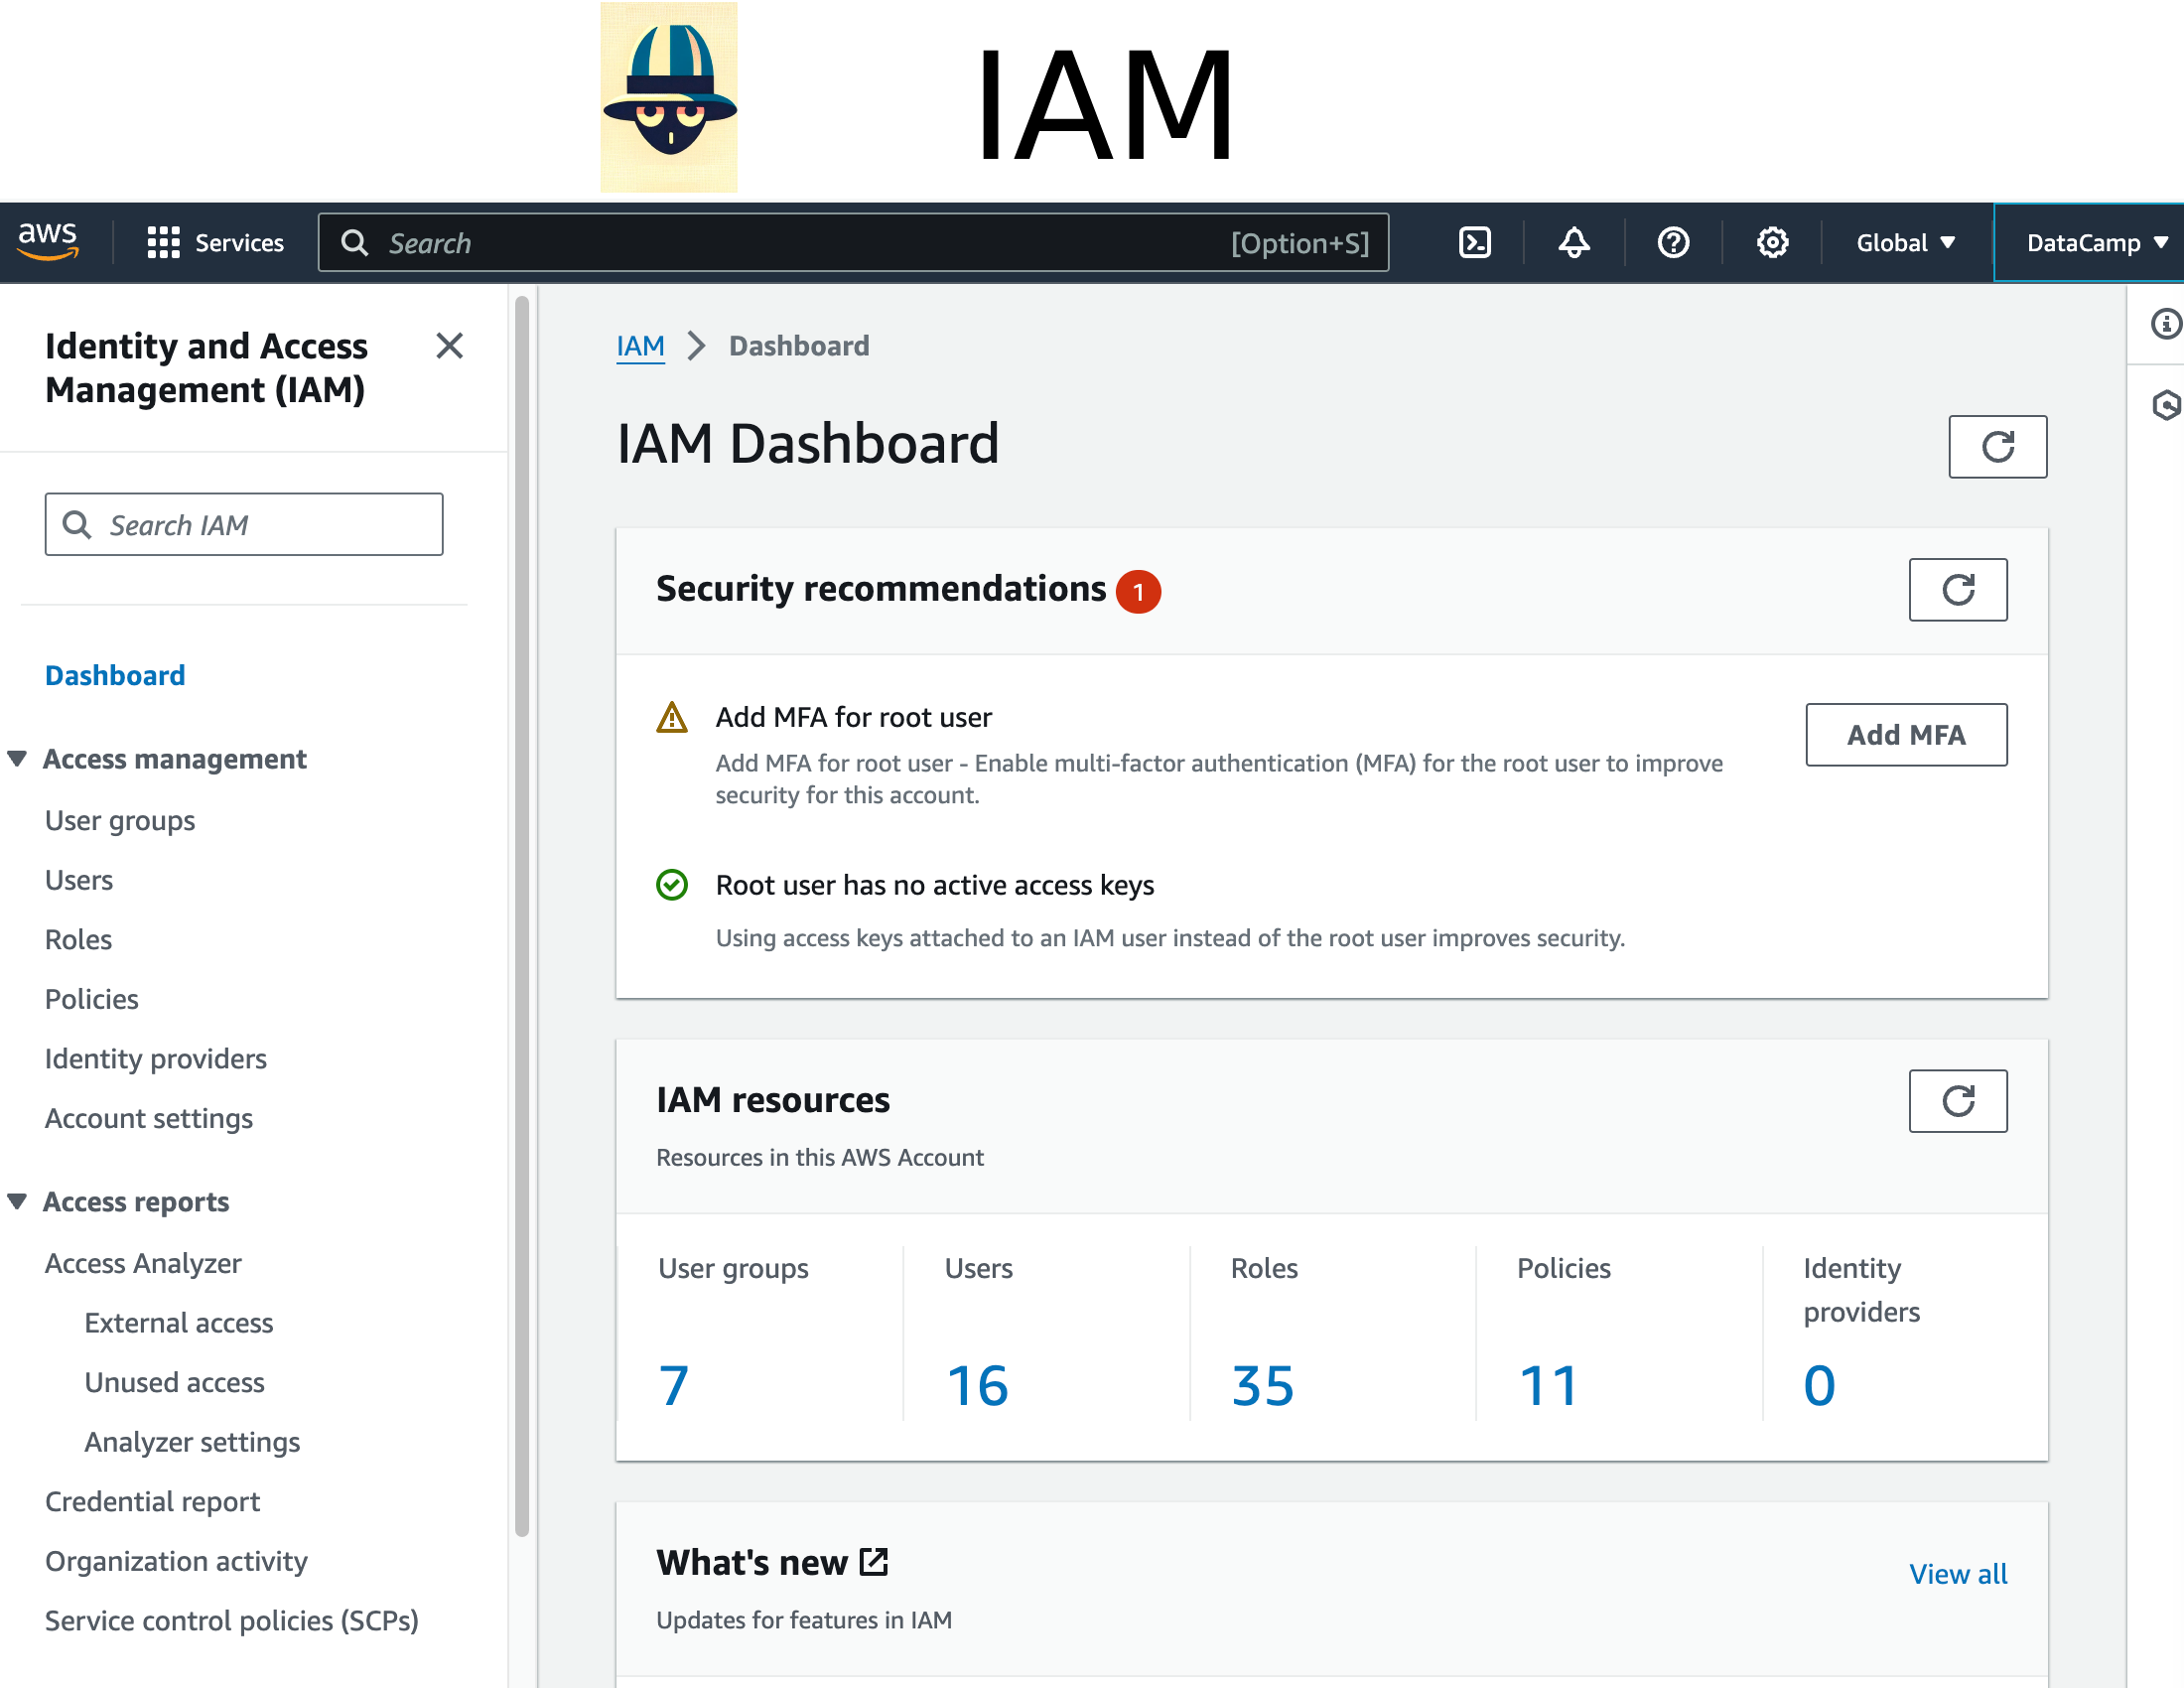
Task: Click the Dashboard breadcrumb text
Action: point(799,346)
